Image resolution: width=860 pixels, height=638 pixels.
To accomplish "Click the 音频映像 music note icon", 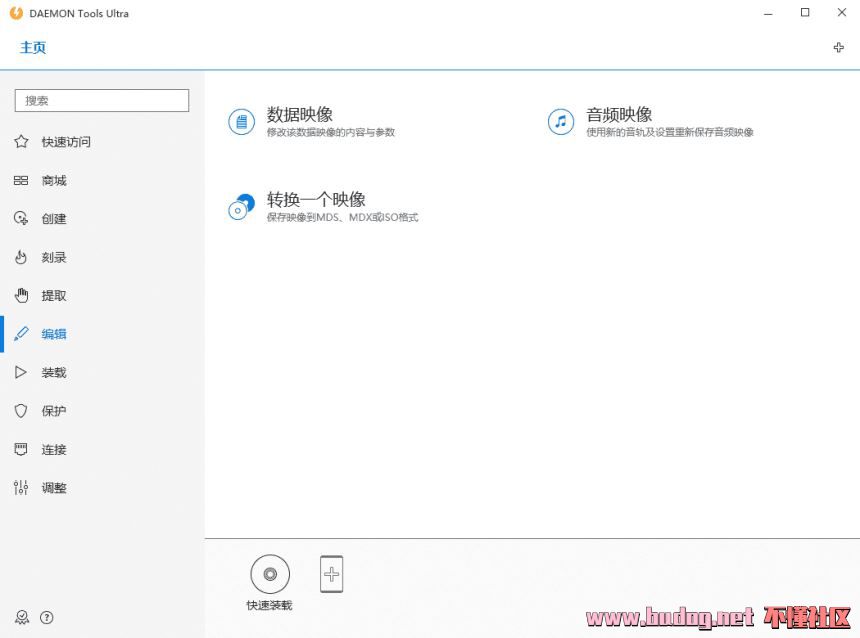I will (561, 122).
